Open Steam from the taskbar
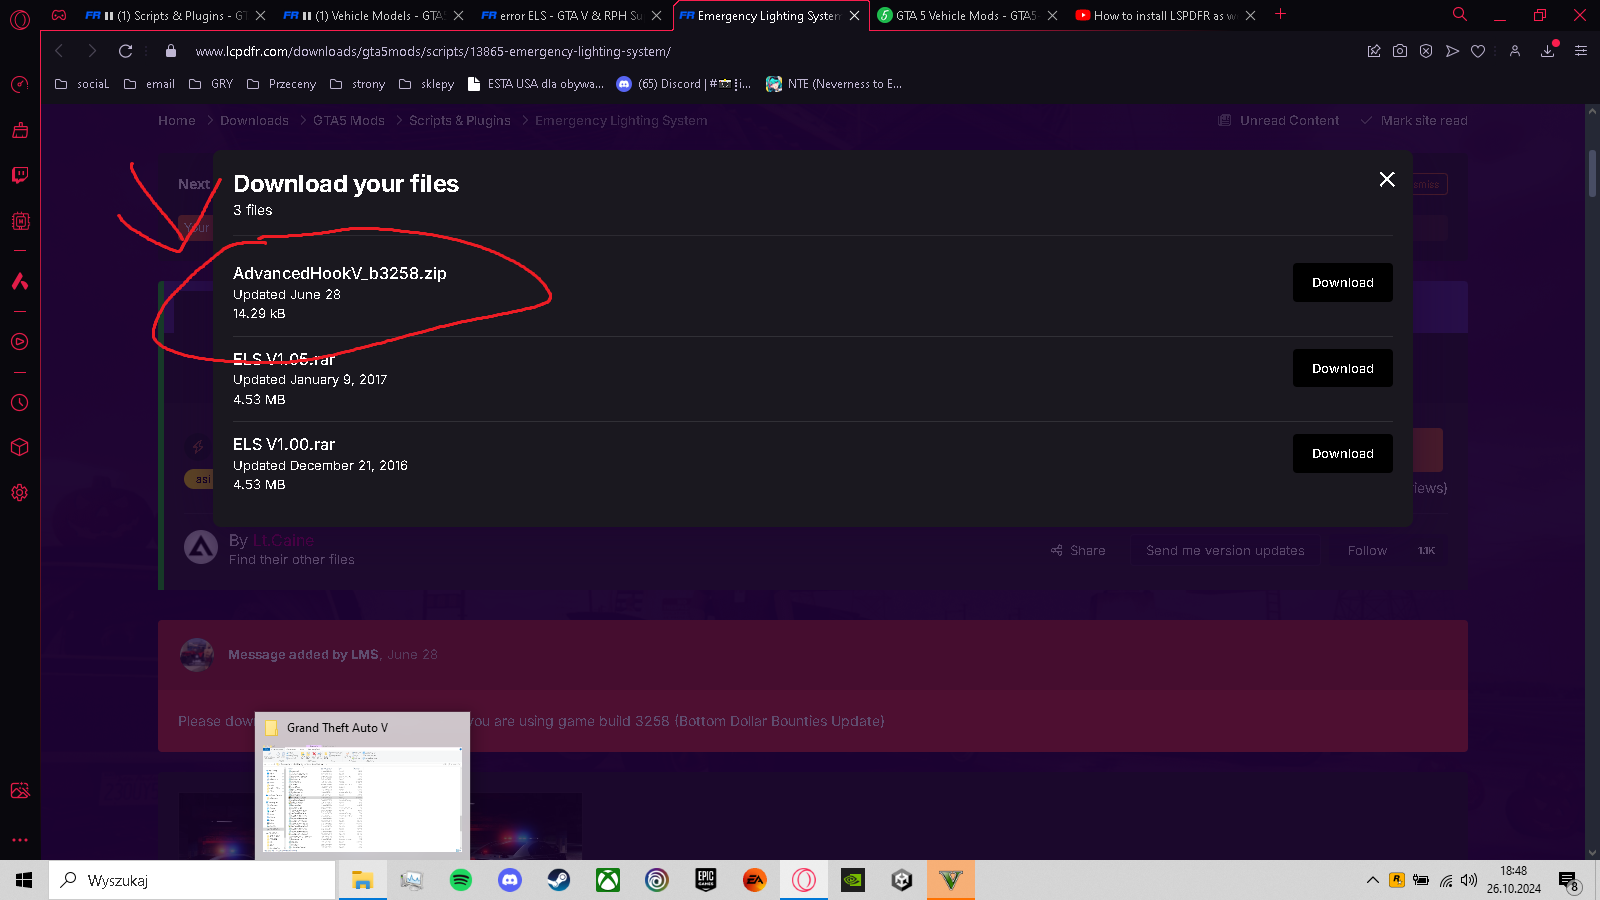 pos(558,880)
